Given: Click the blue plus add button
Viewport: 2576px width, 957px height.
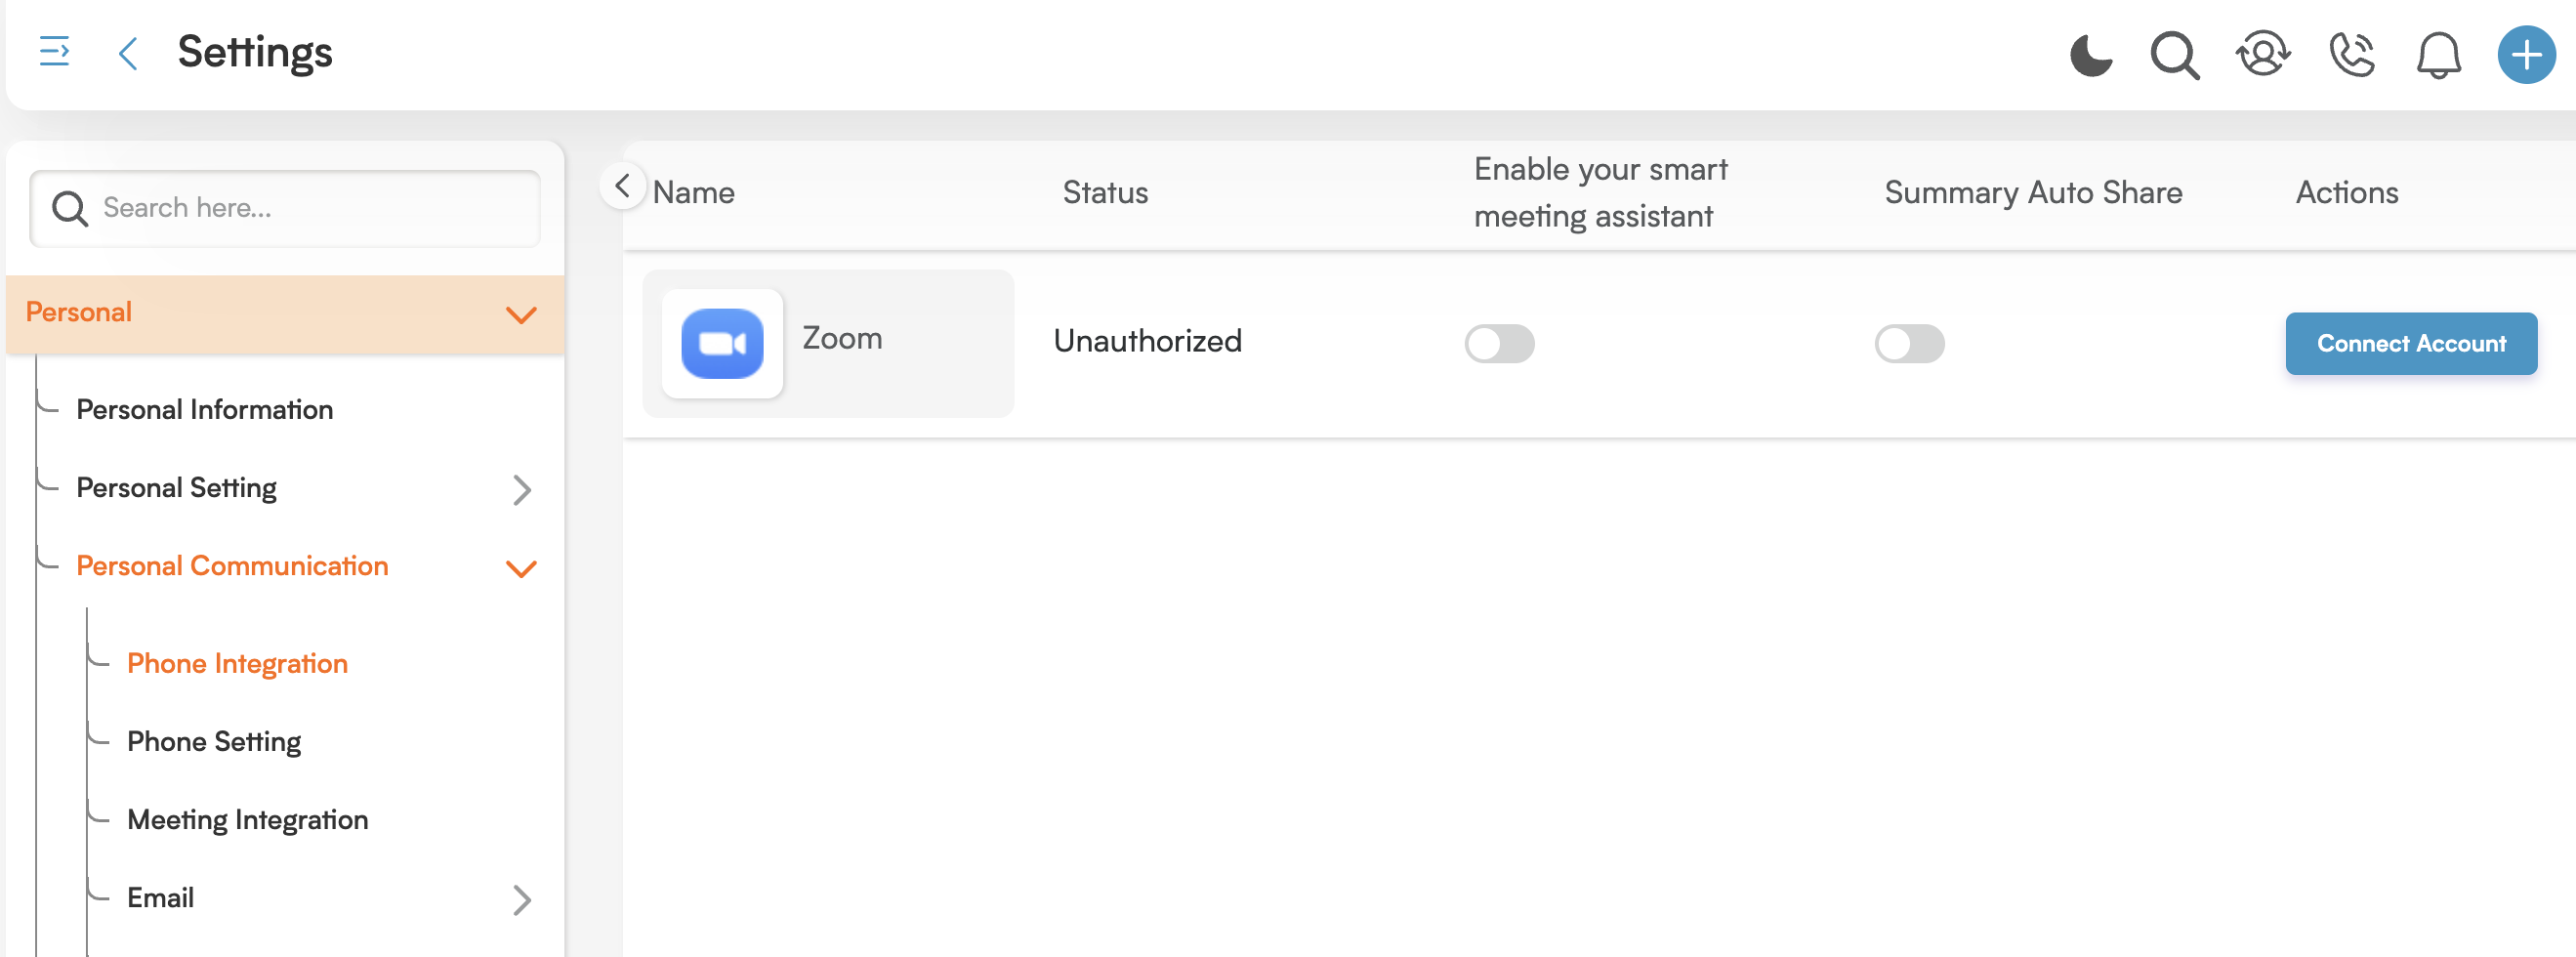Looking at the screenshot, I should coord(2526,54).
